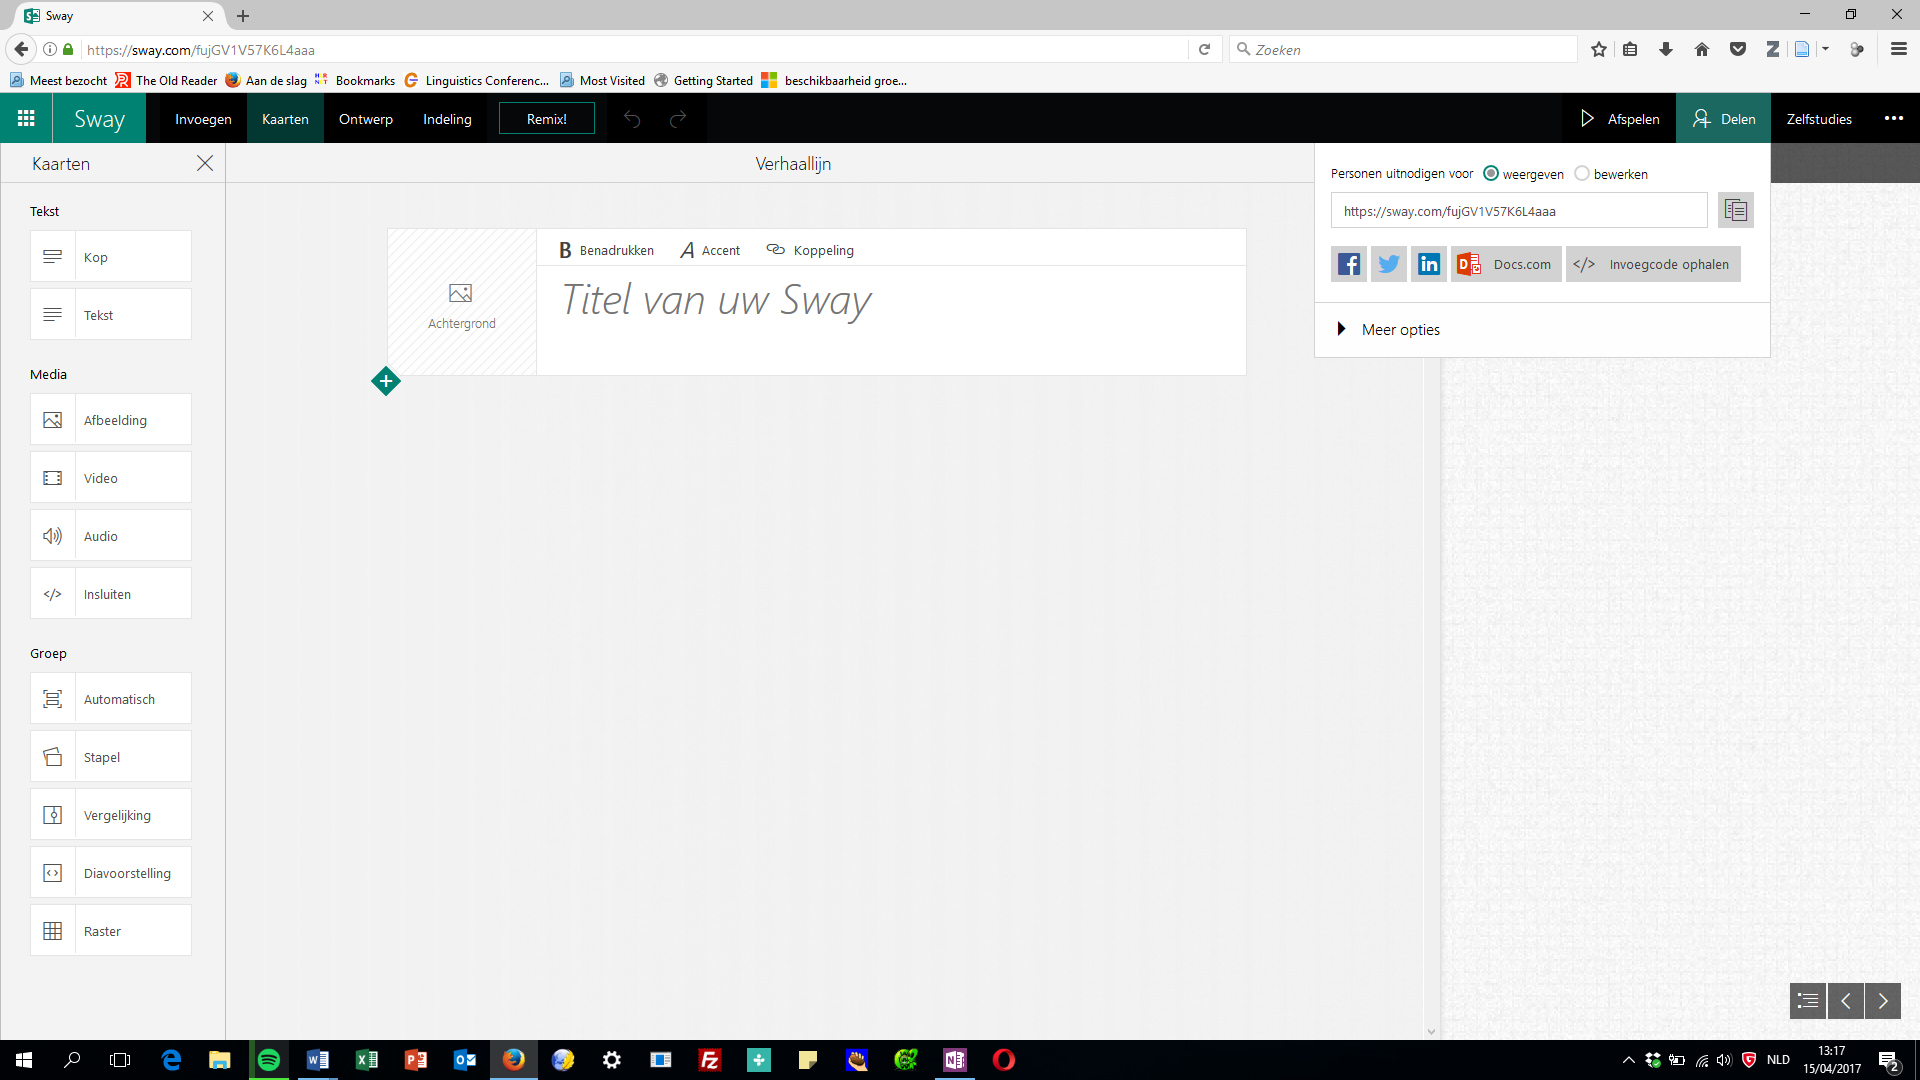Viewport: 1920px width, 1080px height.
Task: Click the green plus add-card icon
Action: [x=386, y=381]
